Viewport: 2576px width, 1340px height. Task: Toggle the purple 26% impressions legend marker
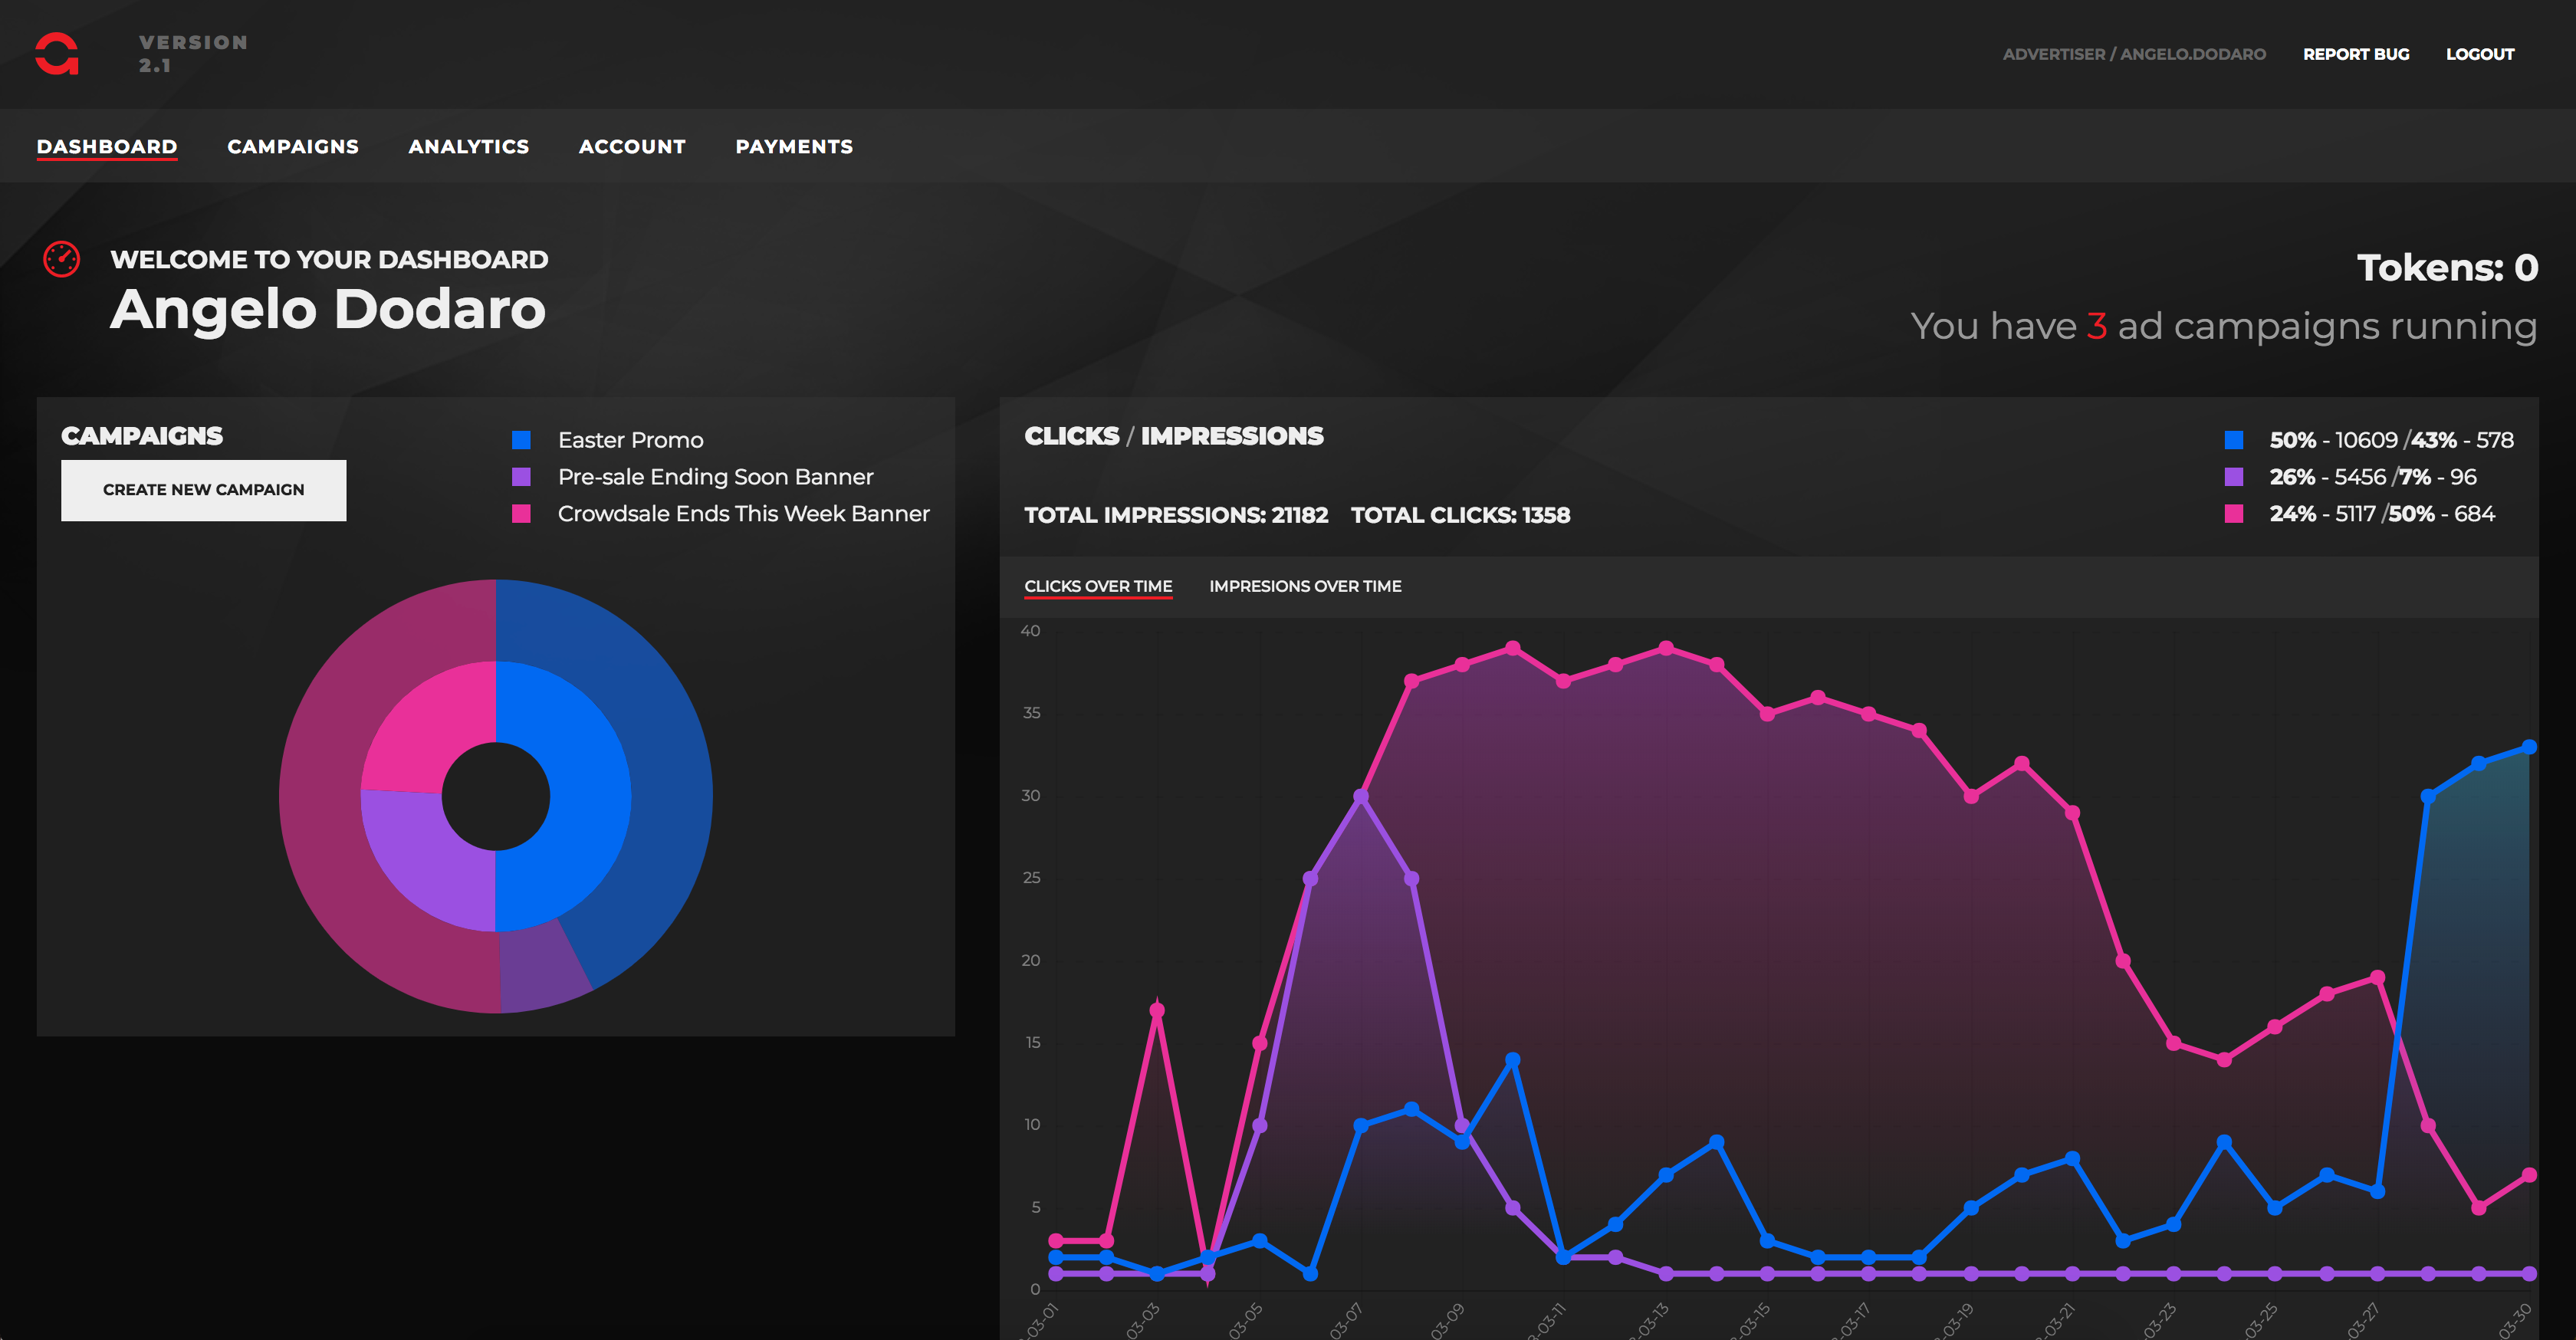[x=2233, y=477]
